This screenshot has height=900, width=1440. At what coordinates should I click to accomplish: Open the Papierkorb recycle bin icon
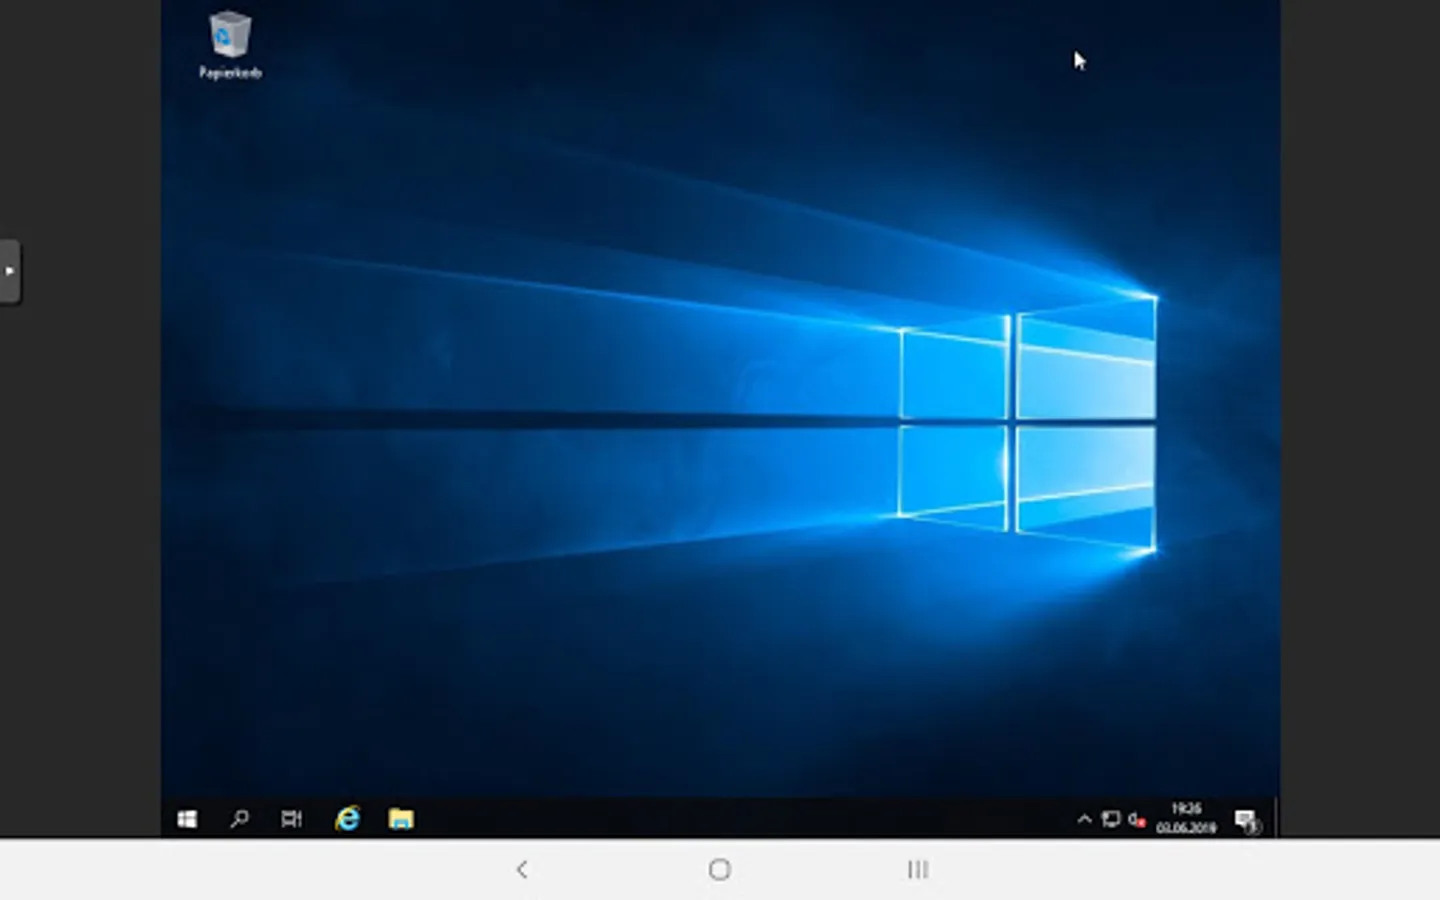(230, 45)
